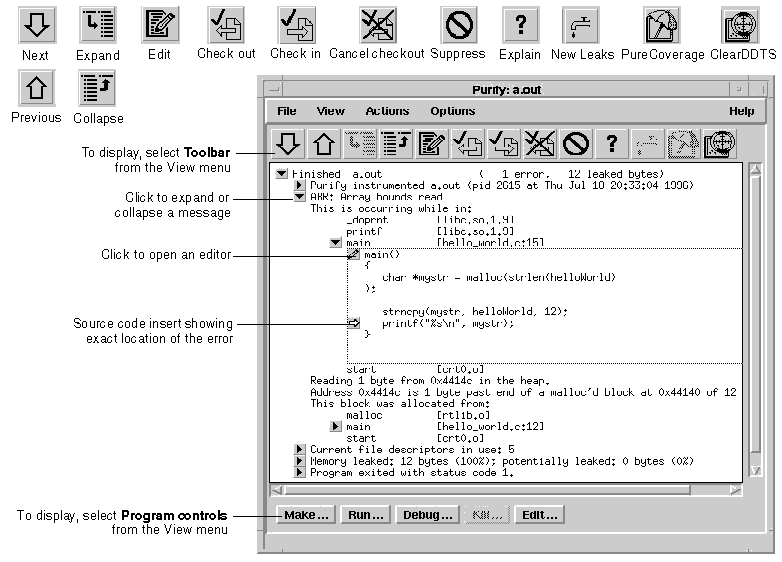
Task: Click the large Check out icon in legend
Action: click(226, 25)
